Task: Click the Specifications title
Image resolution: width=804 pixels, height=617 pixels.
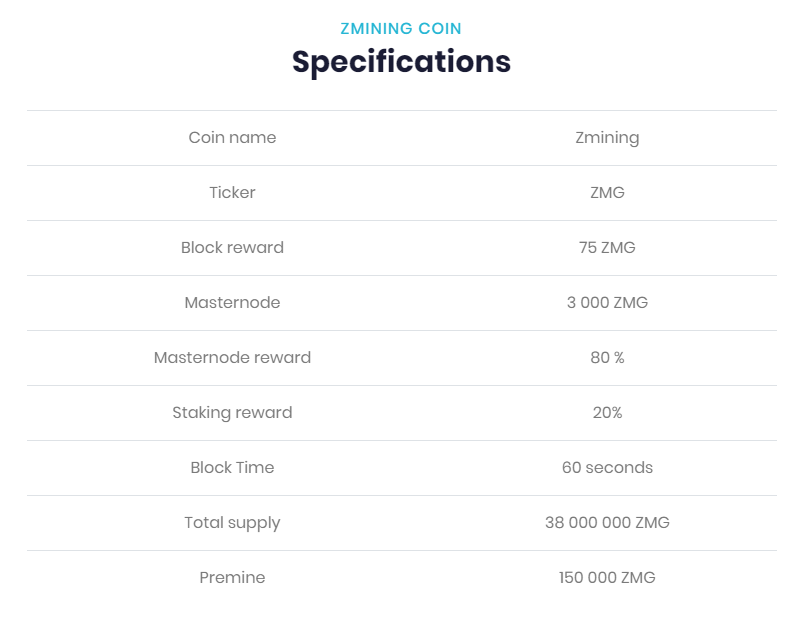Action: [401, 62]
